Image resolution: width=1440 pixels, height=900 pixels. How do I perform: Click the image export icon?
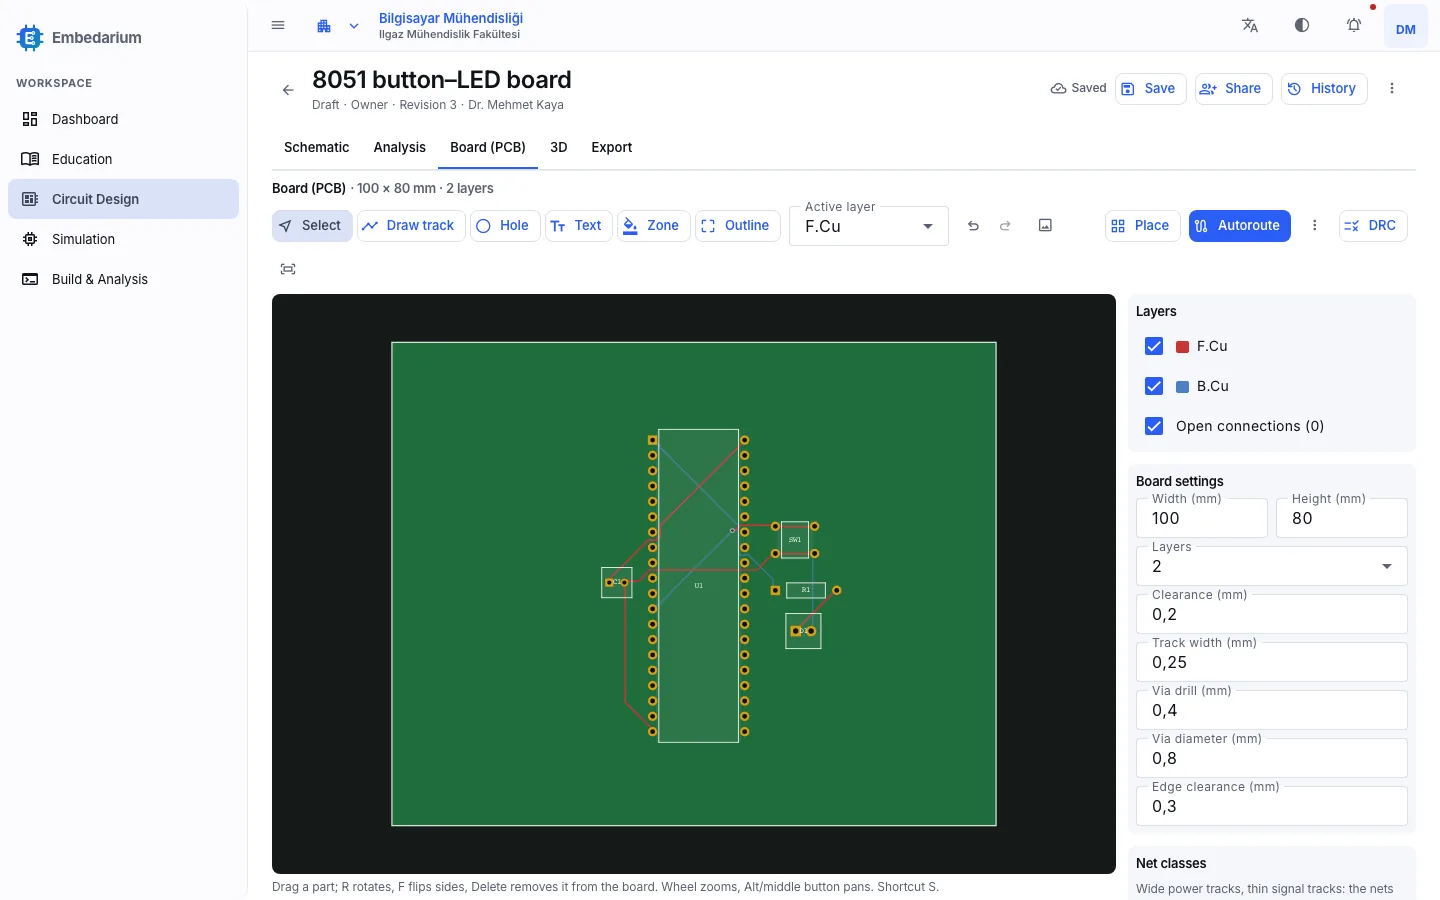1045,226
